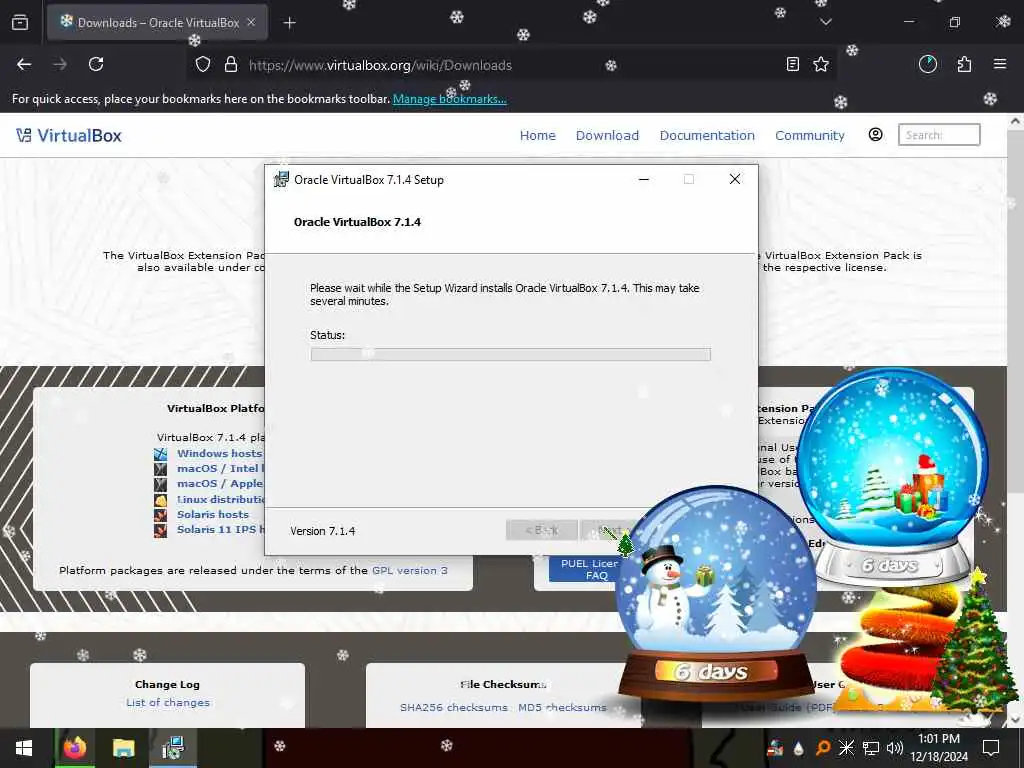Switch to Firefox on the taskbar
This screenshot has width=1024, height=768.
[x=74, y=748]
